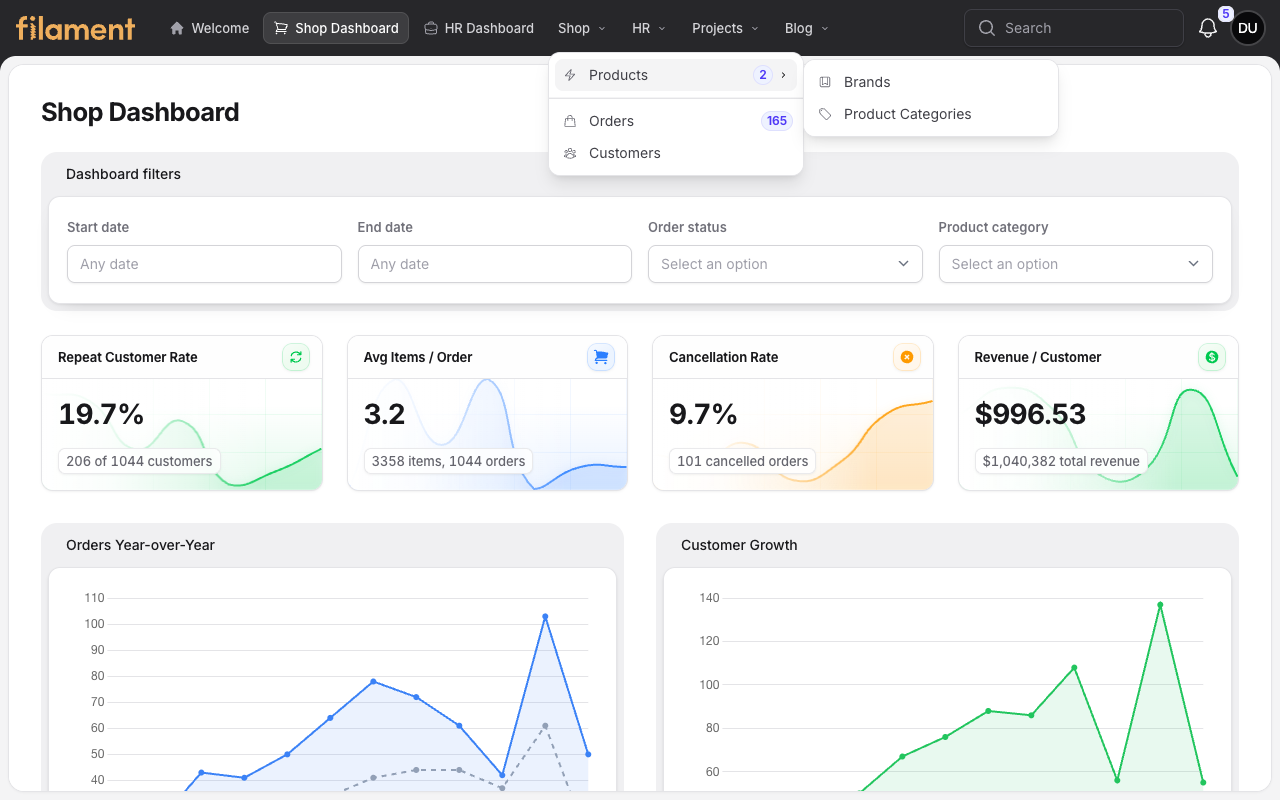Click the Brands book icon
Screen dimensions: 1280x800
pyautogui.click(x=825, y=82)
